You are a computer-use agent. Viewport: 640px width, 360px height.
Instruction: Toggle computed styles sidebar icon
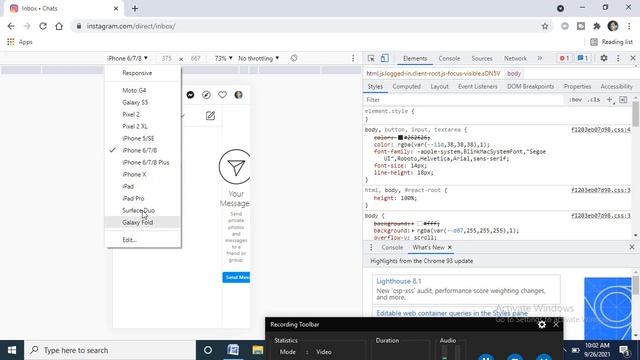click(623, 100)
